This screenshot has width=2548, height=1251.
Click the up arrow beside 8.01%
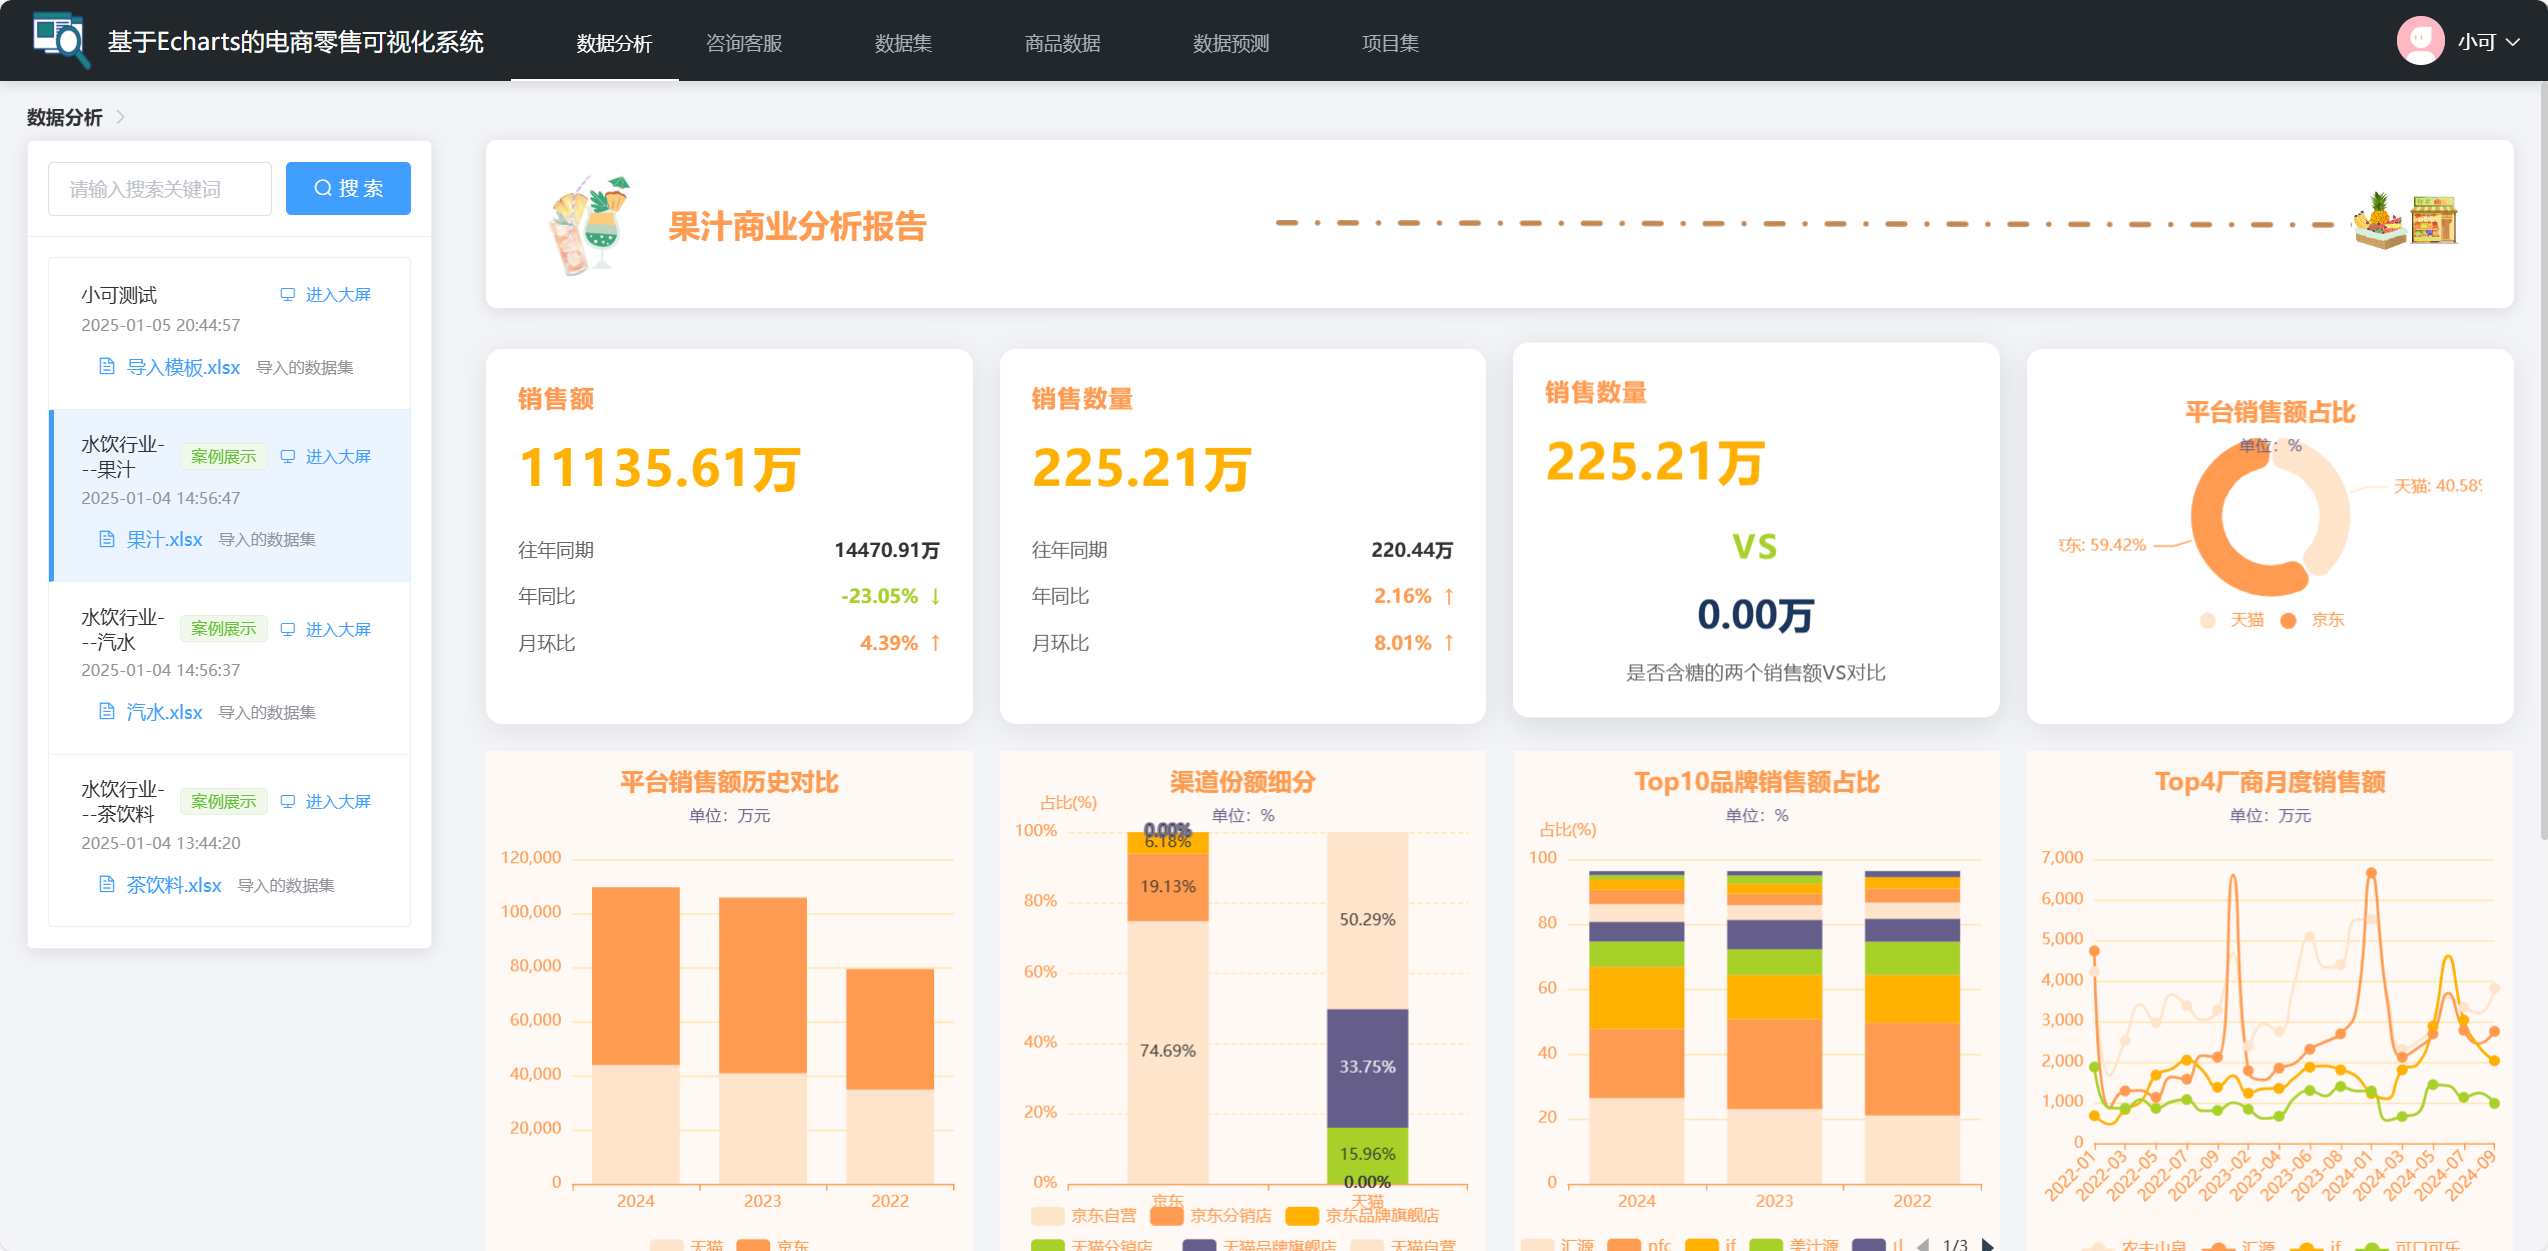[1449, 643]
